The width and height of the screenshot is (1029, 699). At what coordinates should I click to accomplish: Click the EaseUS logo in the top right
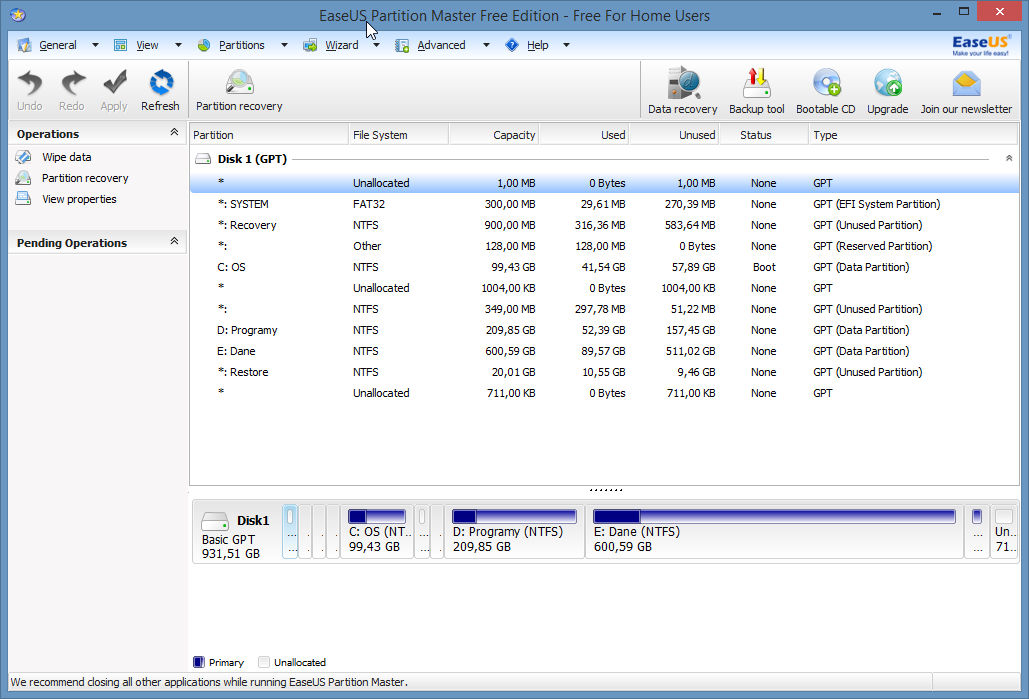click(x=981, y=45)
